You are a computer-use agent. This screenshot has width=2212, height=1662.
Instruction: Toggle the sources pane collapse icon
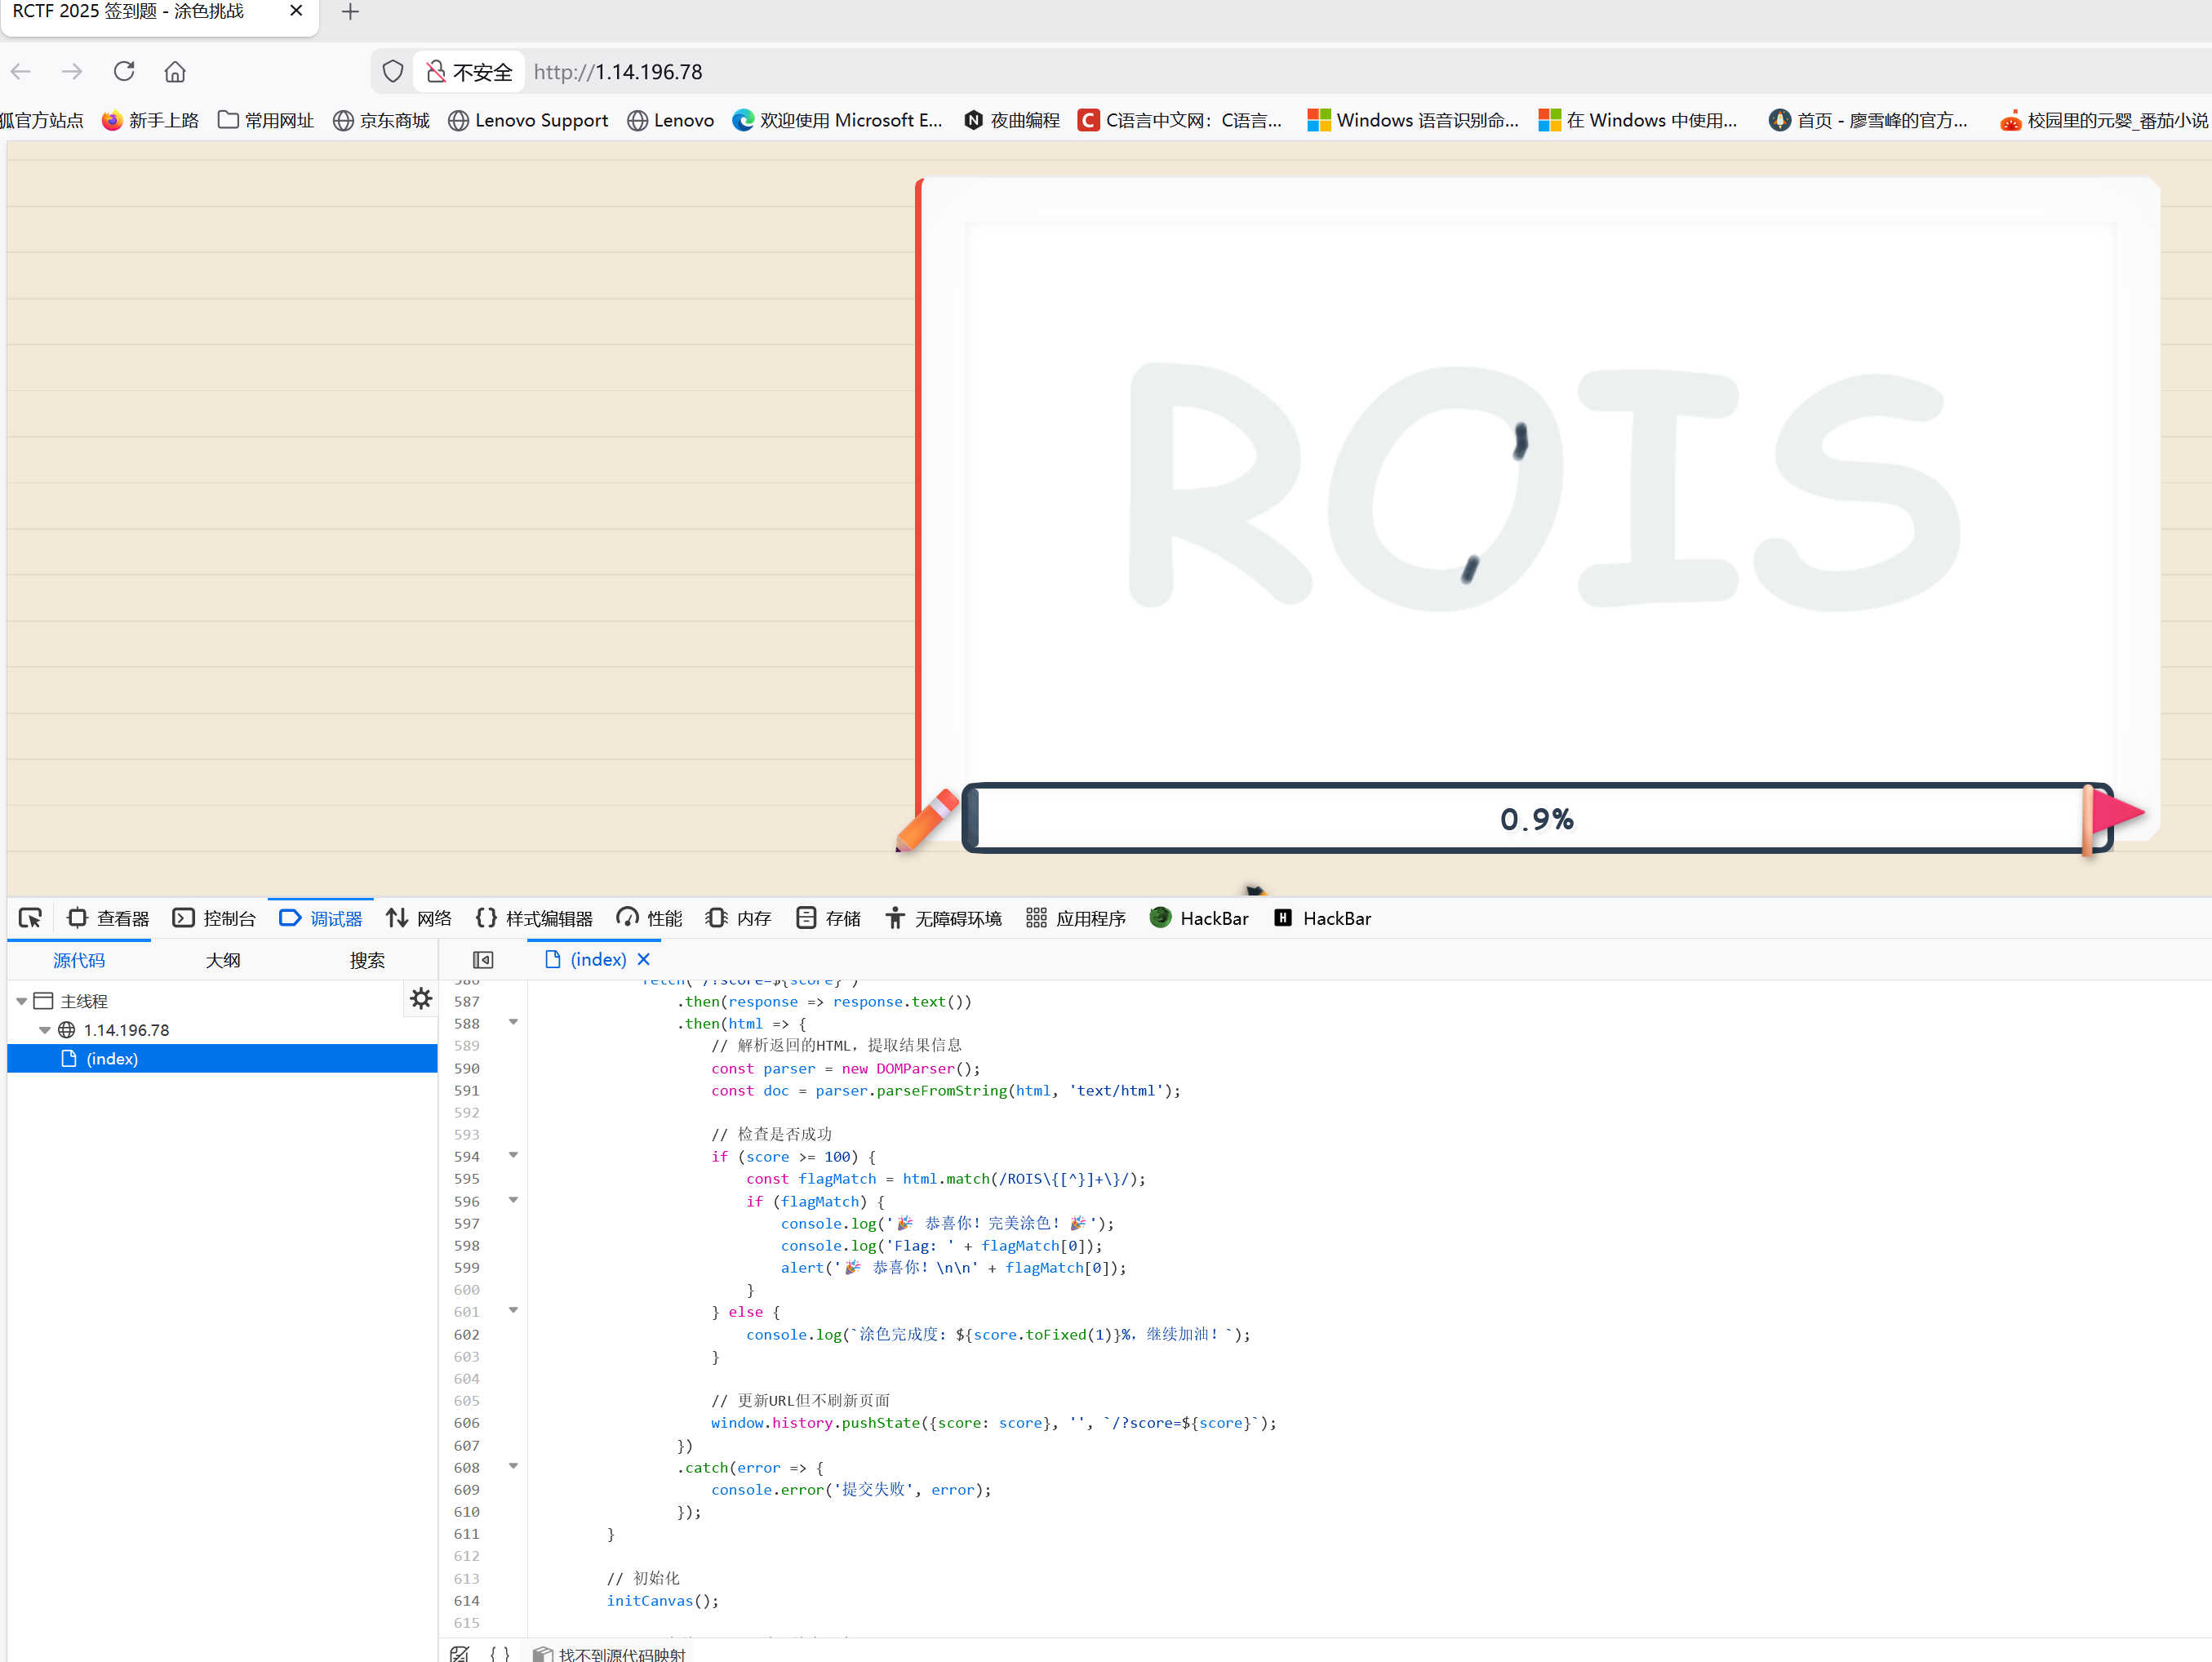[x=483, y=960]
